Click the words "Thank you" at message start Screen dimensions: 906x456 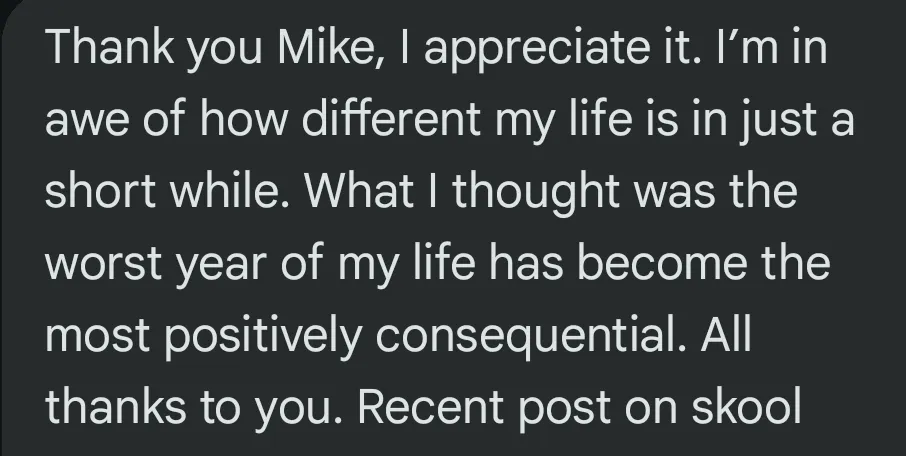[x=154, y=49]
